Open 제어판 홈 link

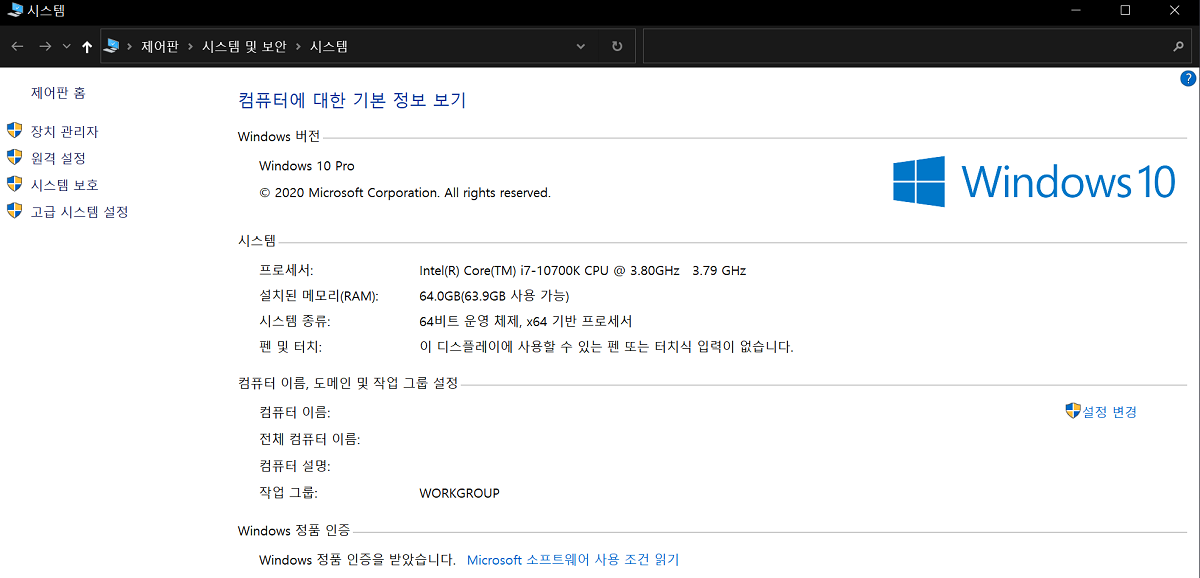(x=58, y=93)
